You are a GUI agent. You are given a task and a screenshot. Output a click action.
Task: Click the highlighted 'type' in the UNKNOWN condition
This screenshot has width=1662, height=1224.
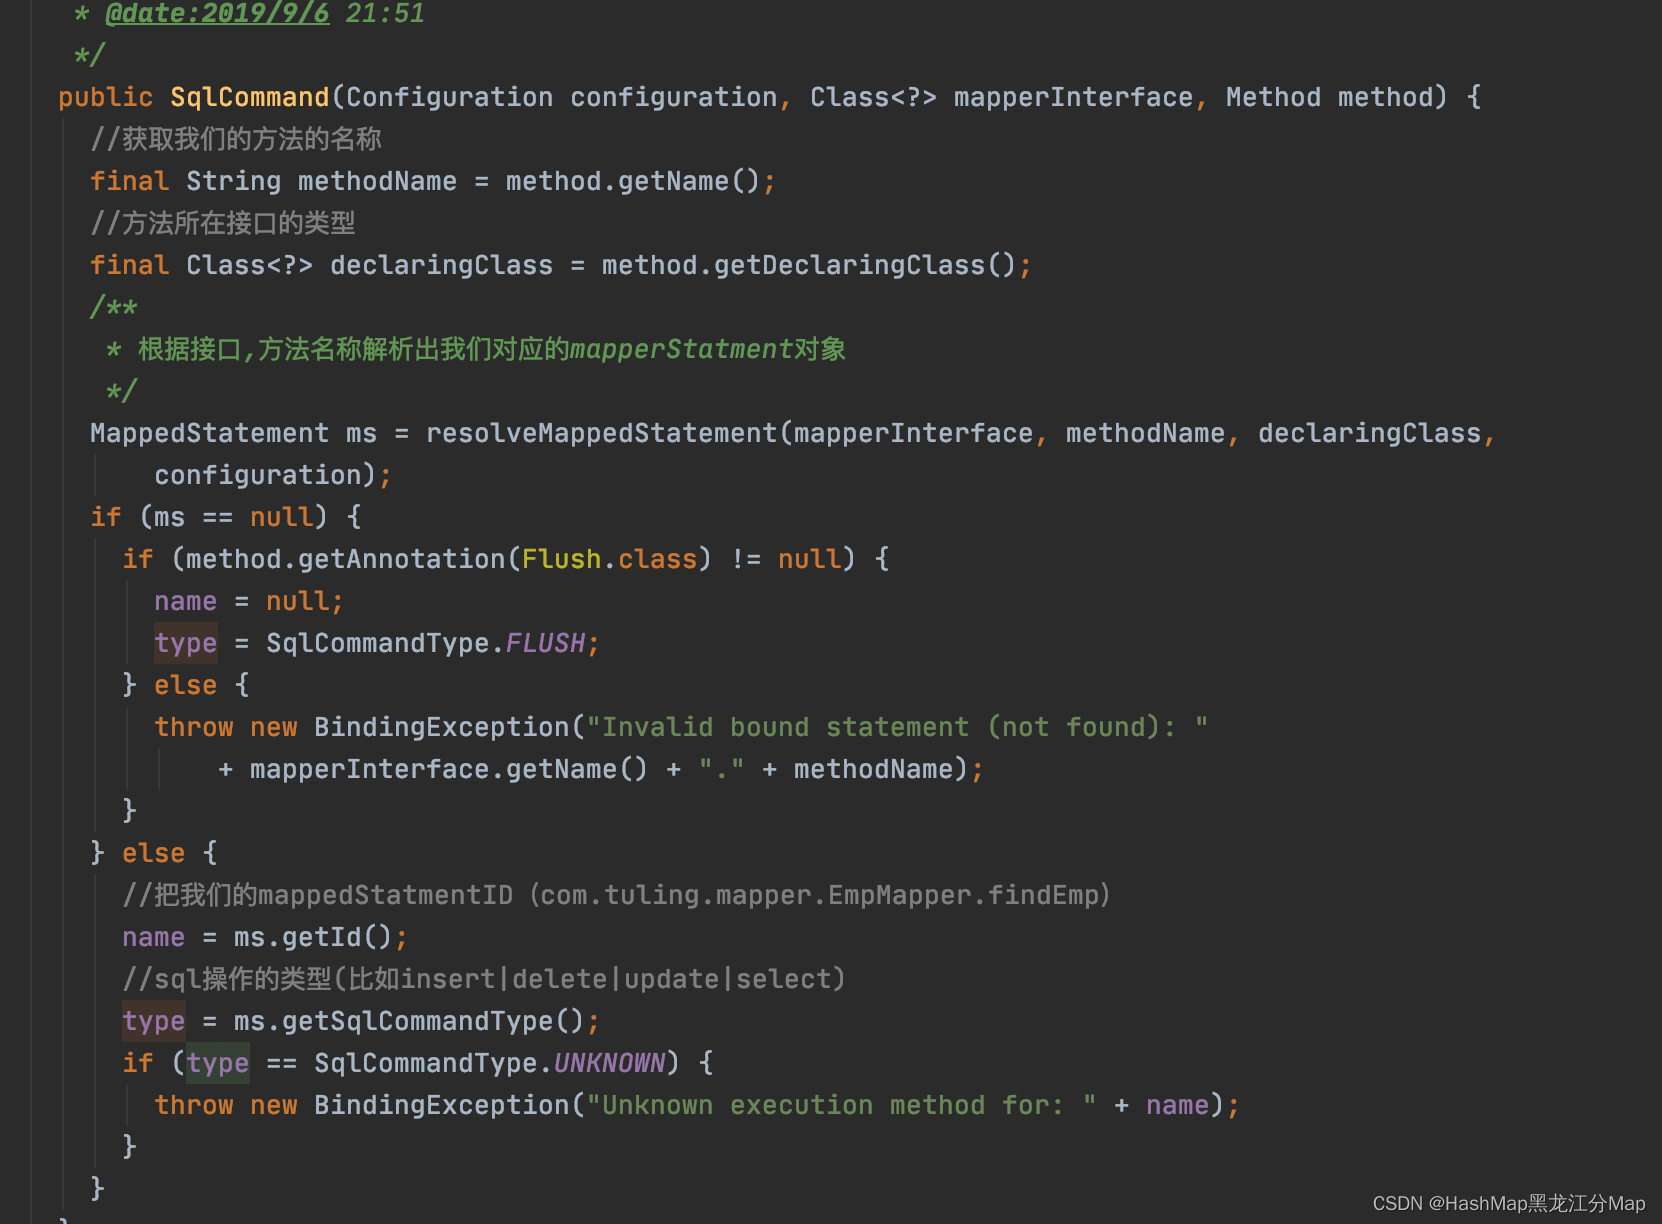point(218,1063)
